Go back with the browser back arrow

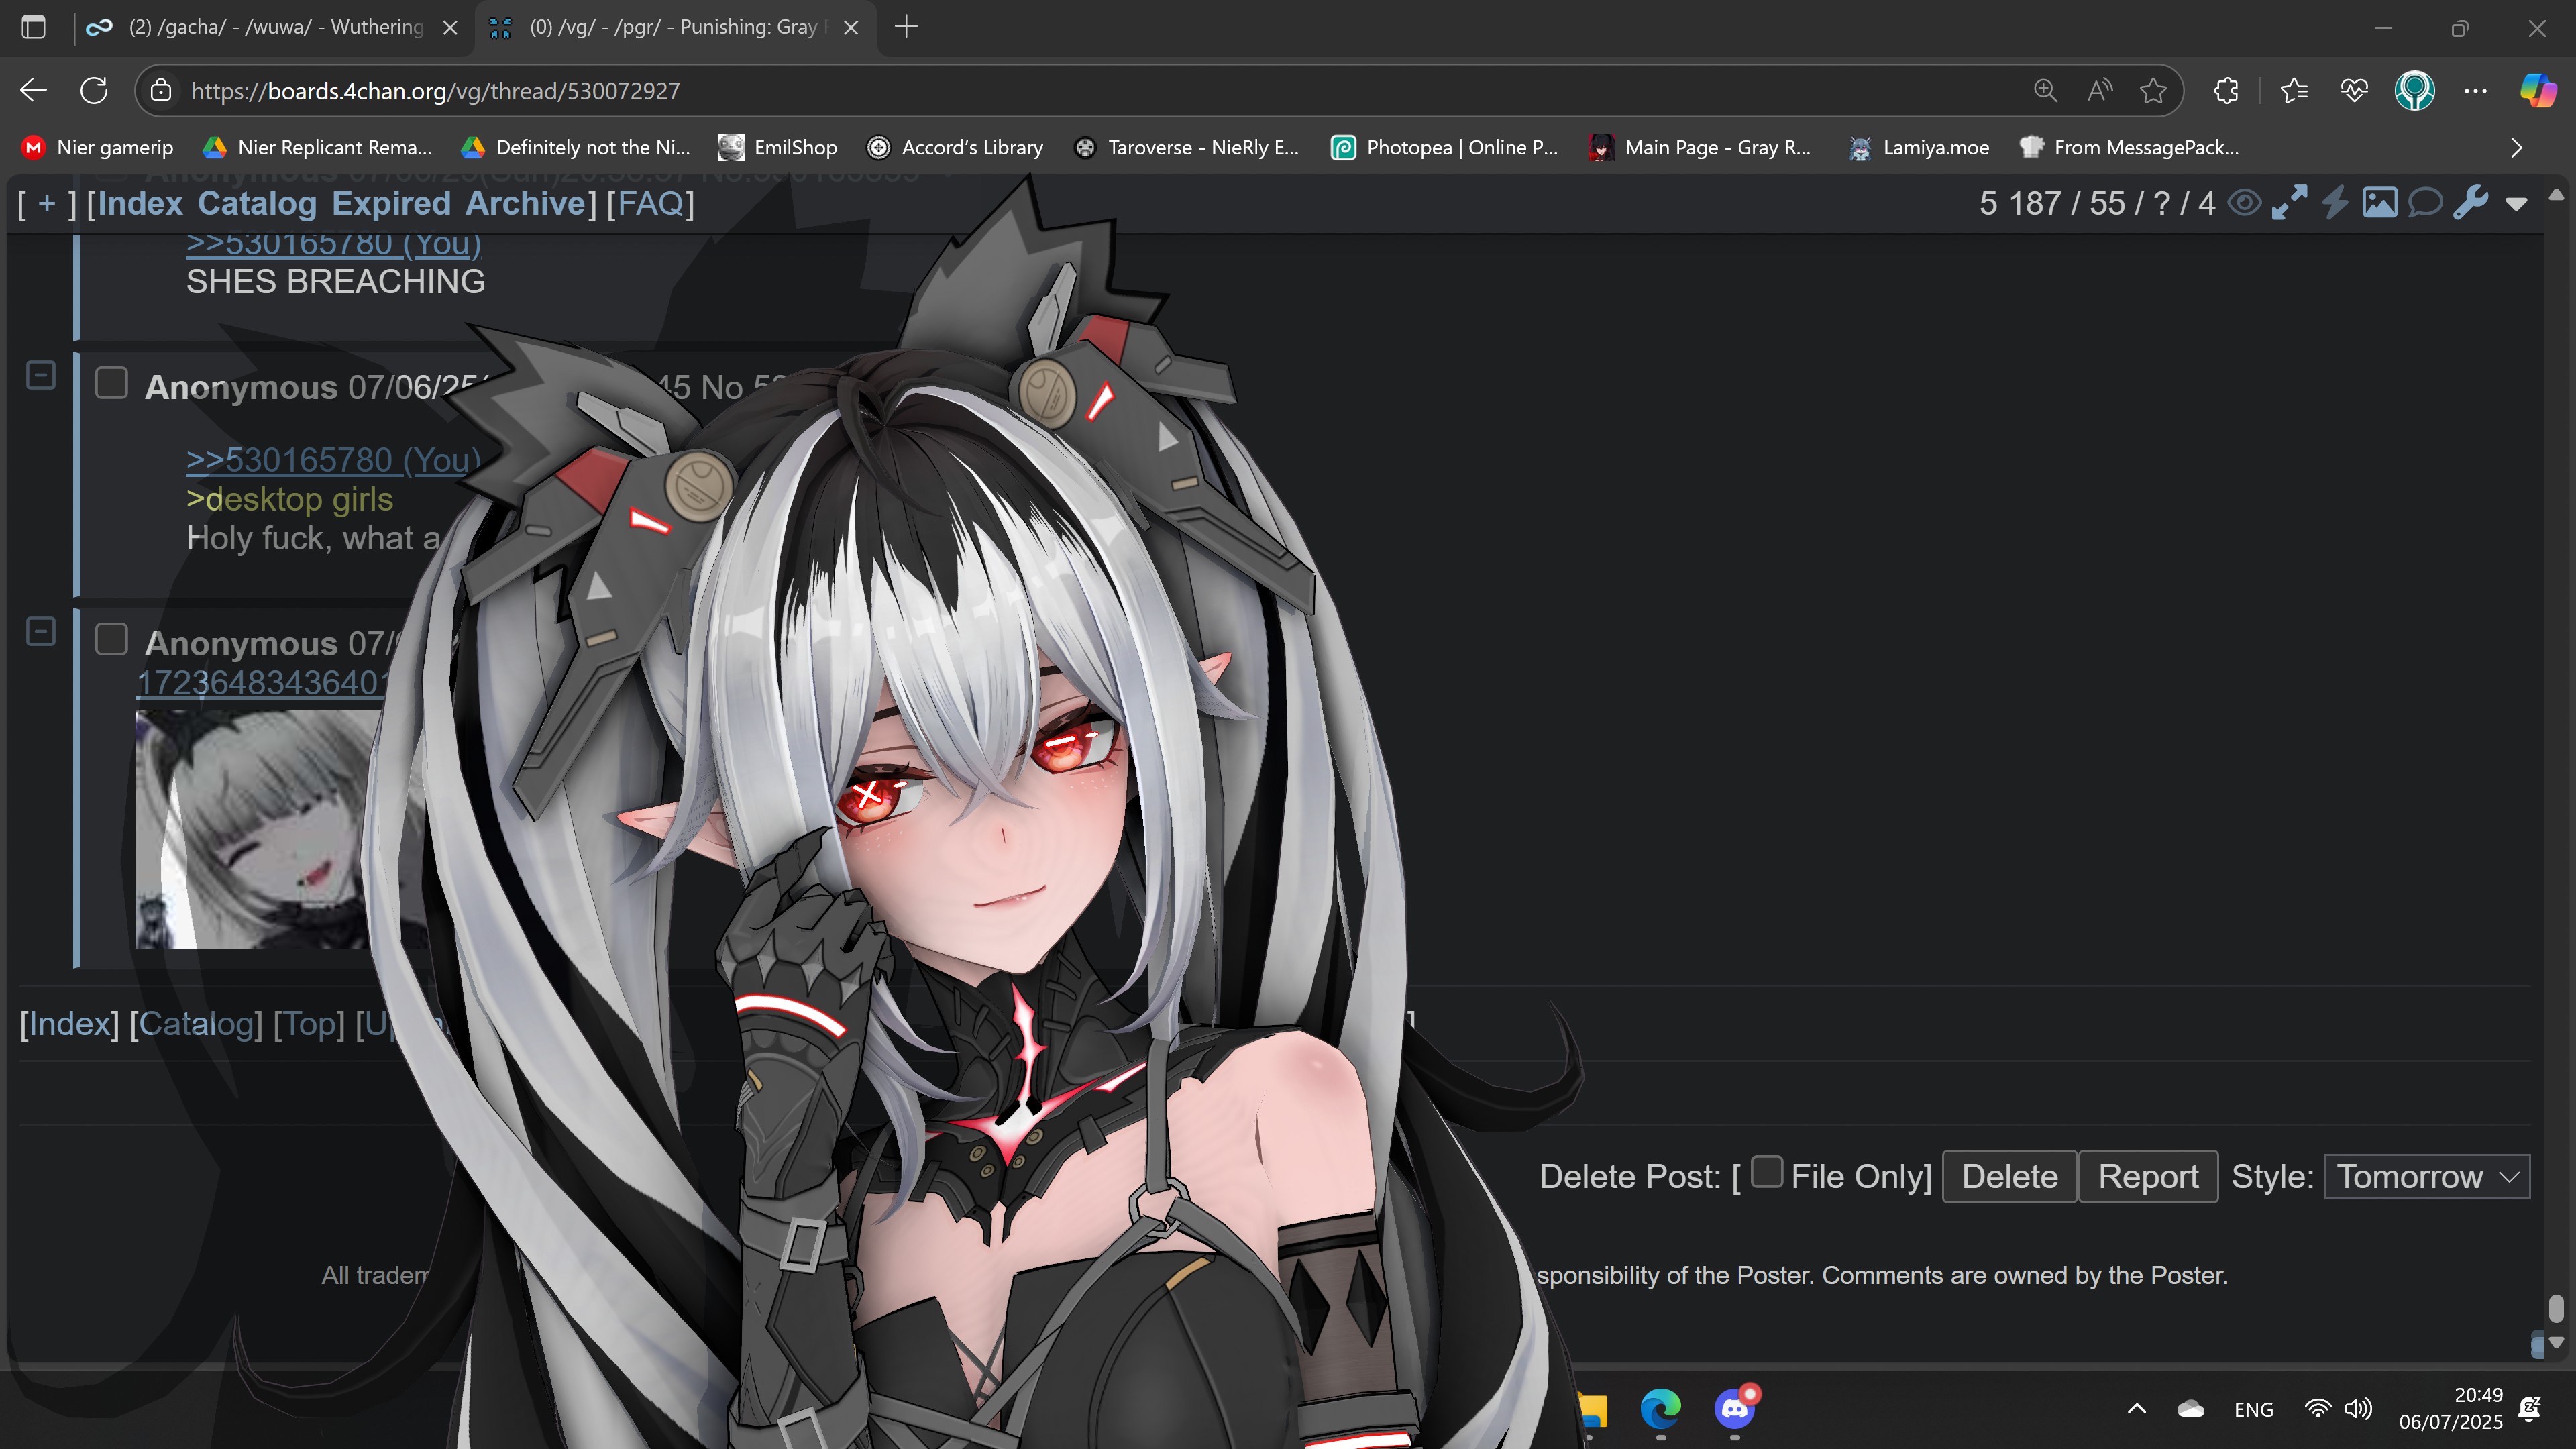pos(33,91)
